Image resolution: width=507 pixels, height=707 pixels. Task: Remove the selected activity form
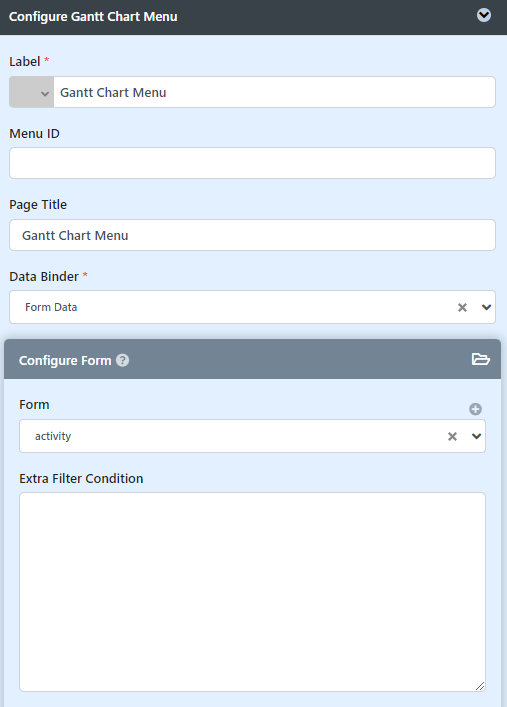point(452,436)
